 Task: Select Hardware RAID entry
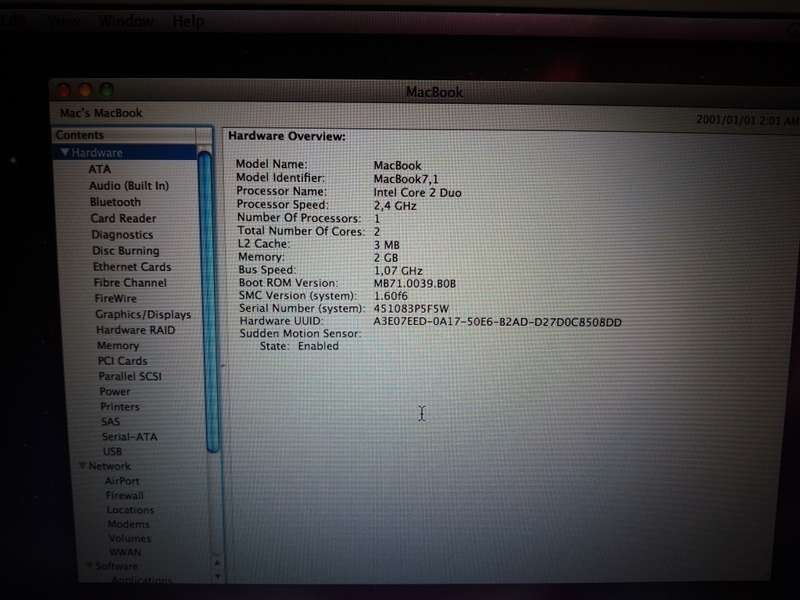click(x=135, y=330)
